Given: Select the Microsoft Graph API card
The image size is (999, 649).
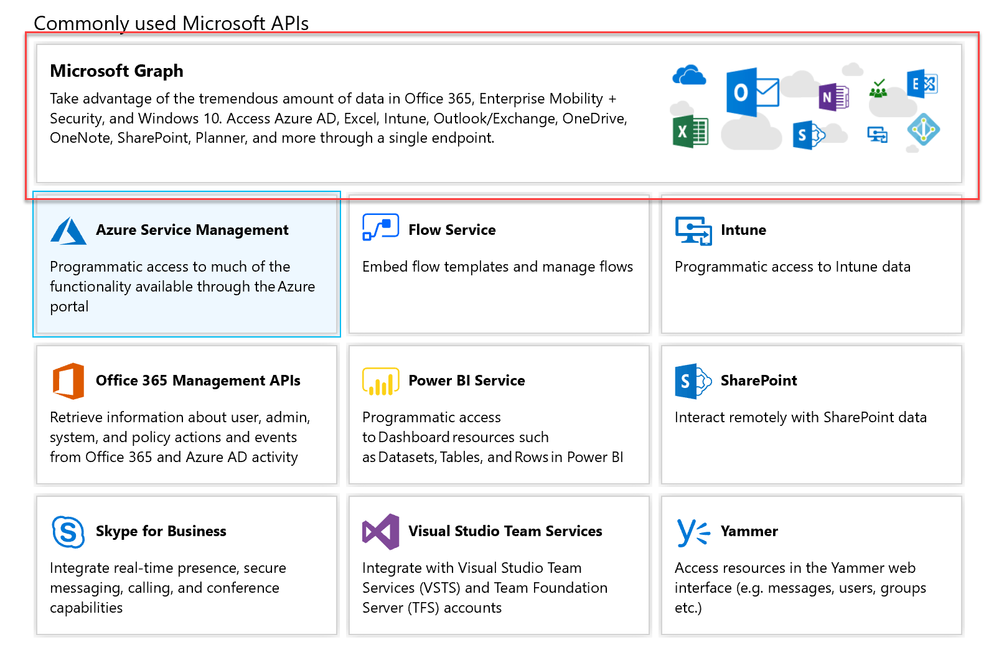Looking at the screenshot, I should point(499,113).
